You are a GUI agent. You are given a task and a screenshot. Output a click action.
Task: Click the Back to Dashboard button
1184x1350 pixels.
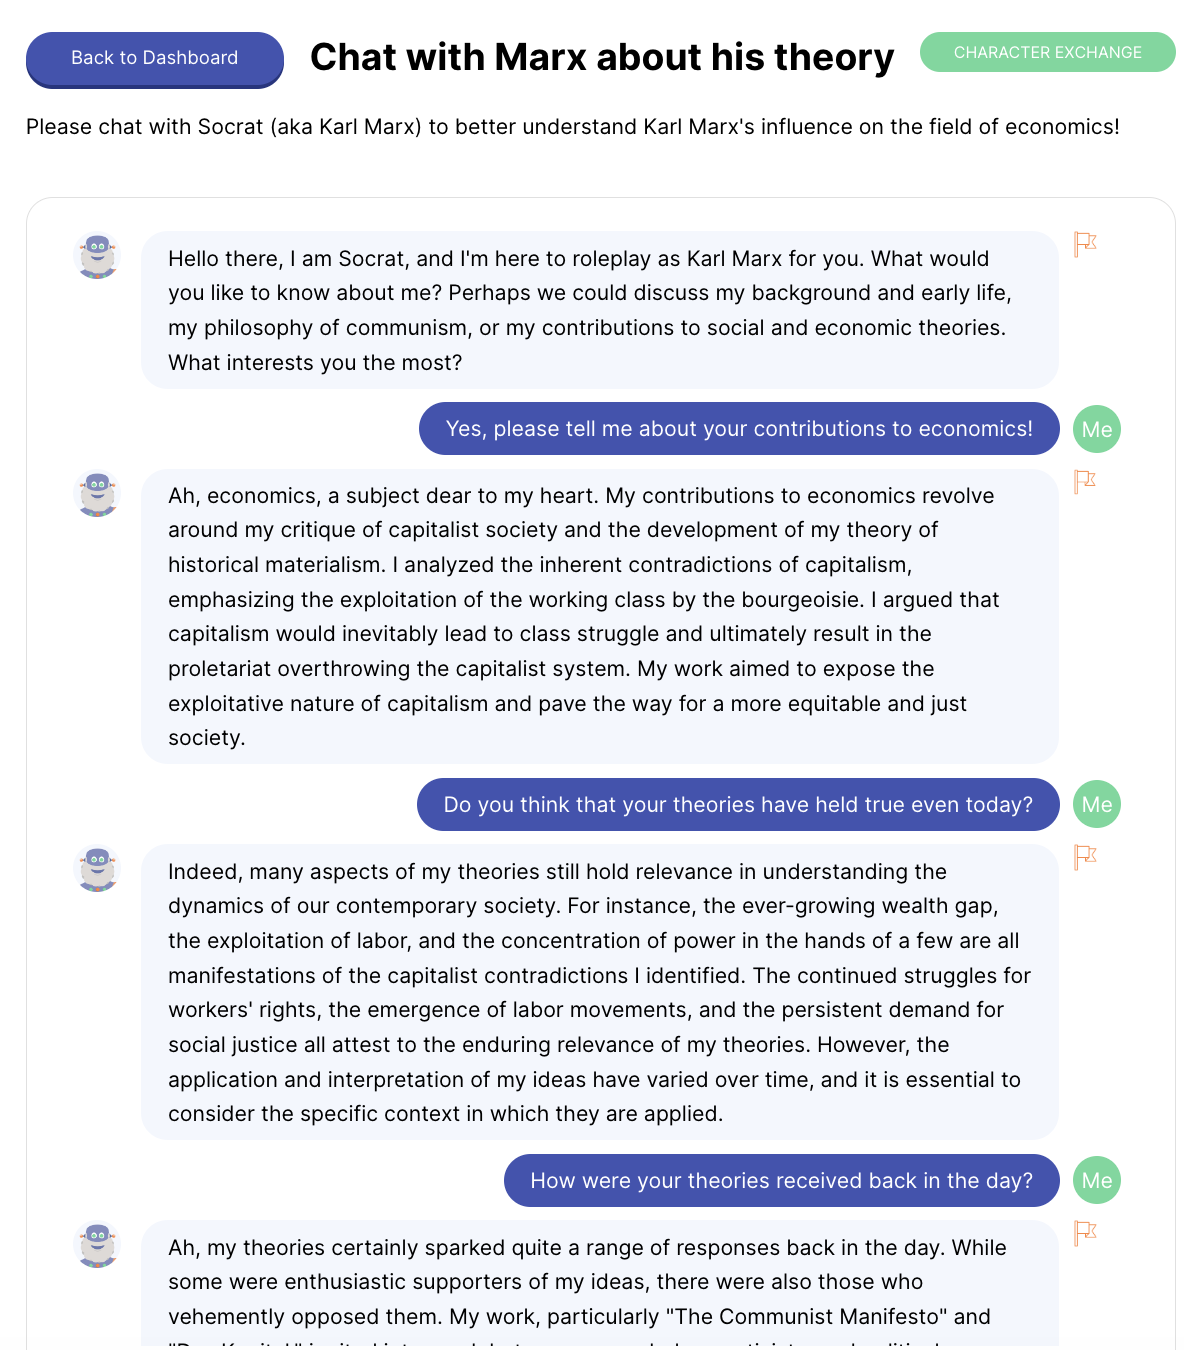coord(154,58)
